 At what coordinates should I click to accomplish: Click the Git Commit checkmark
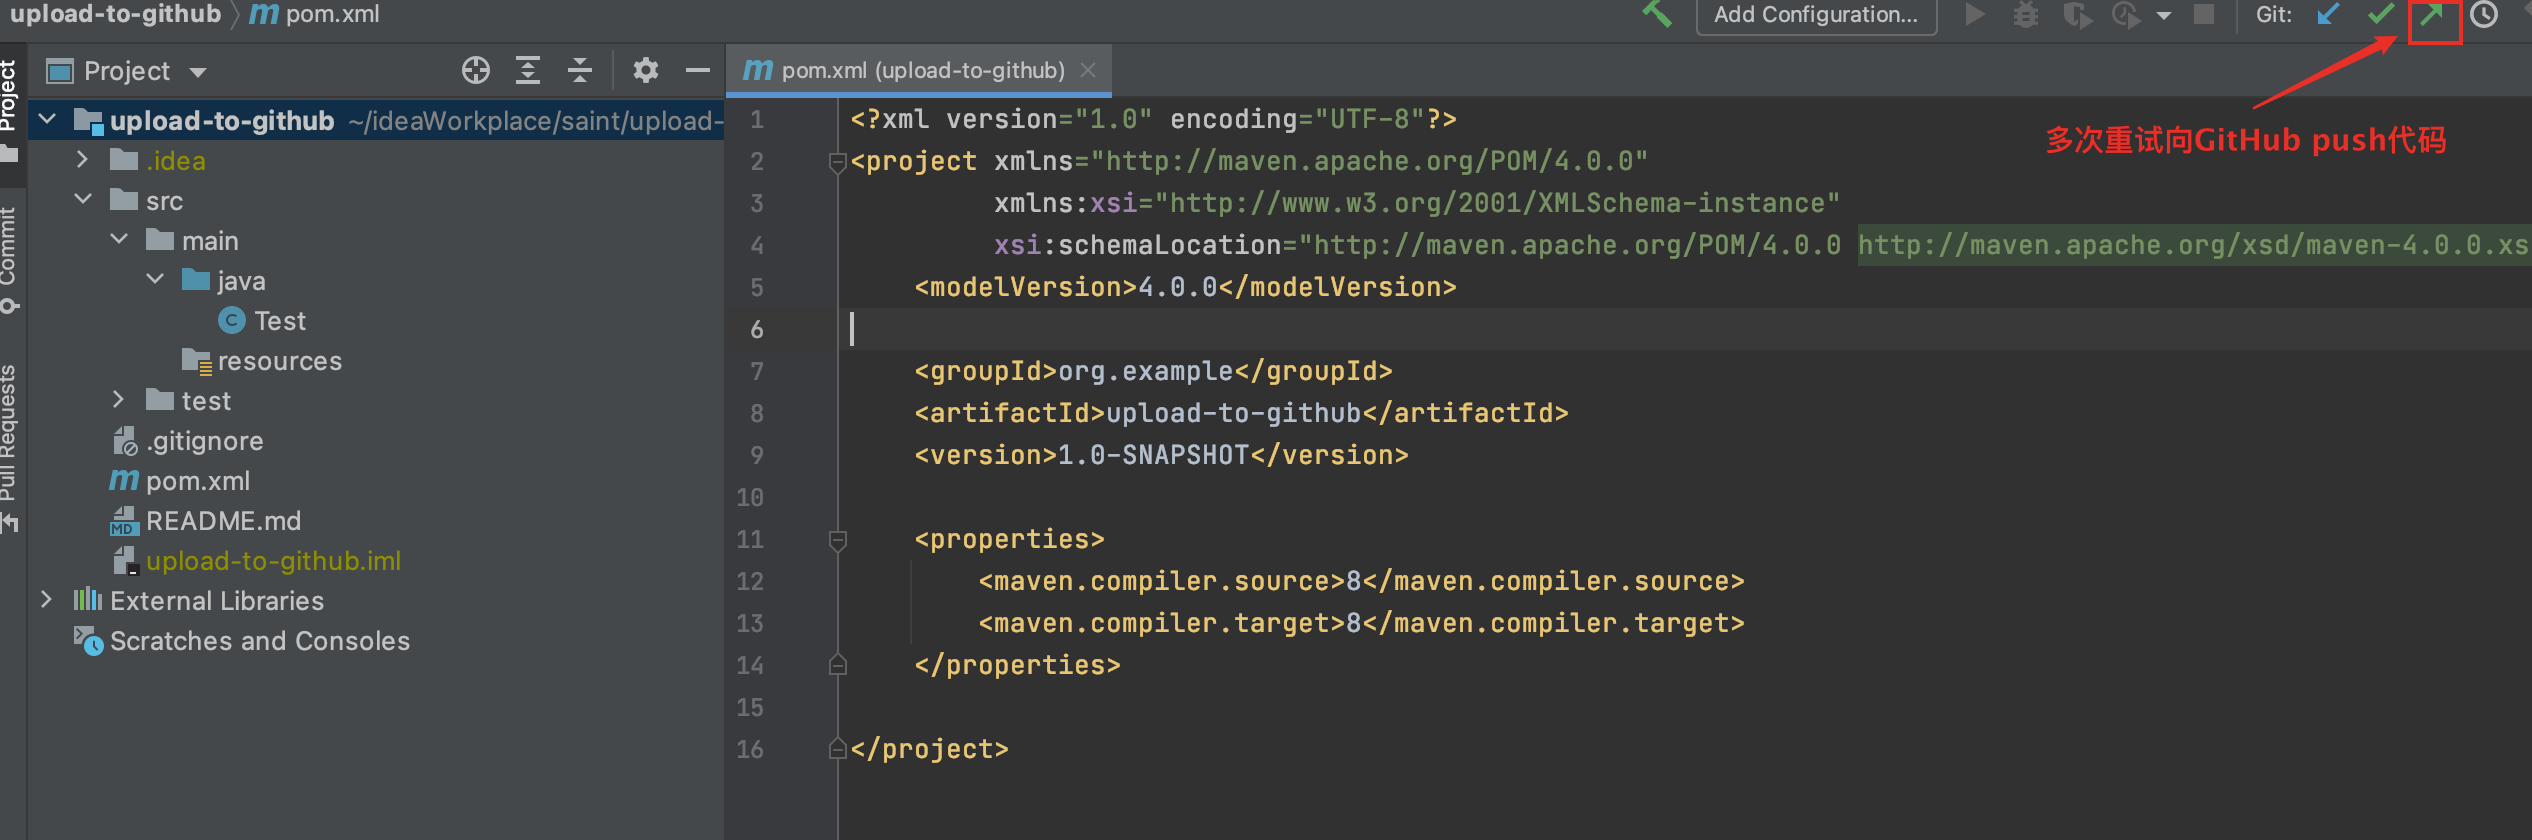click(x=2380, y=15)
